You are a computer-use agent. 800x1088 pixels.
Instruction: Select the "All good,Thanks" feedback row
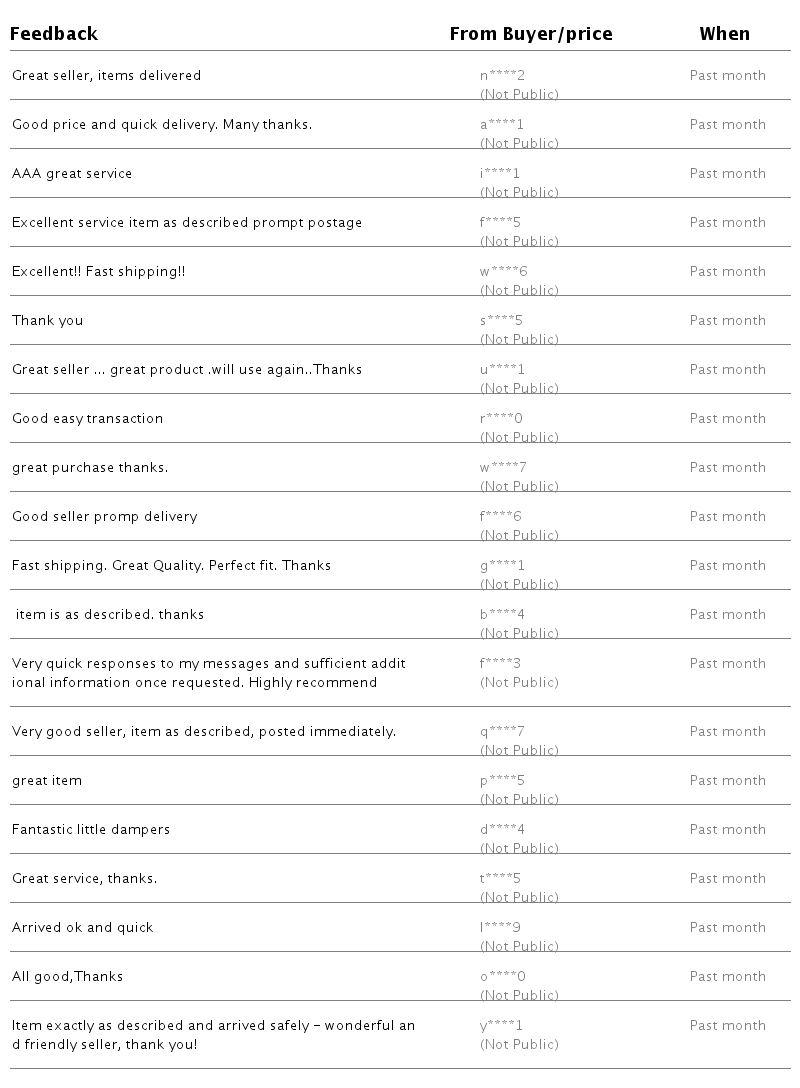[67, 977]
